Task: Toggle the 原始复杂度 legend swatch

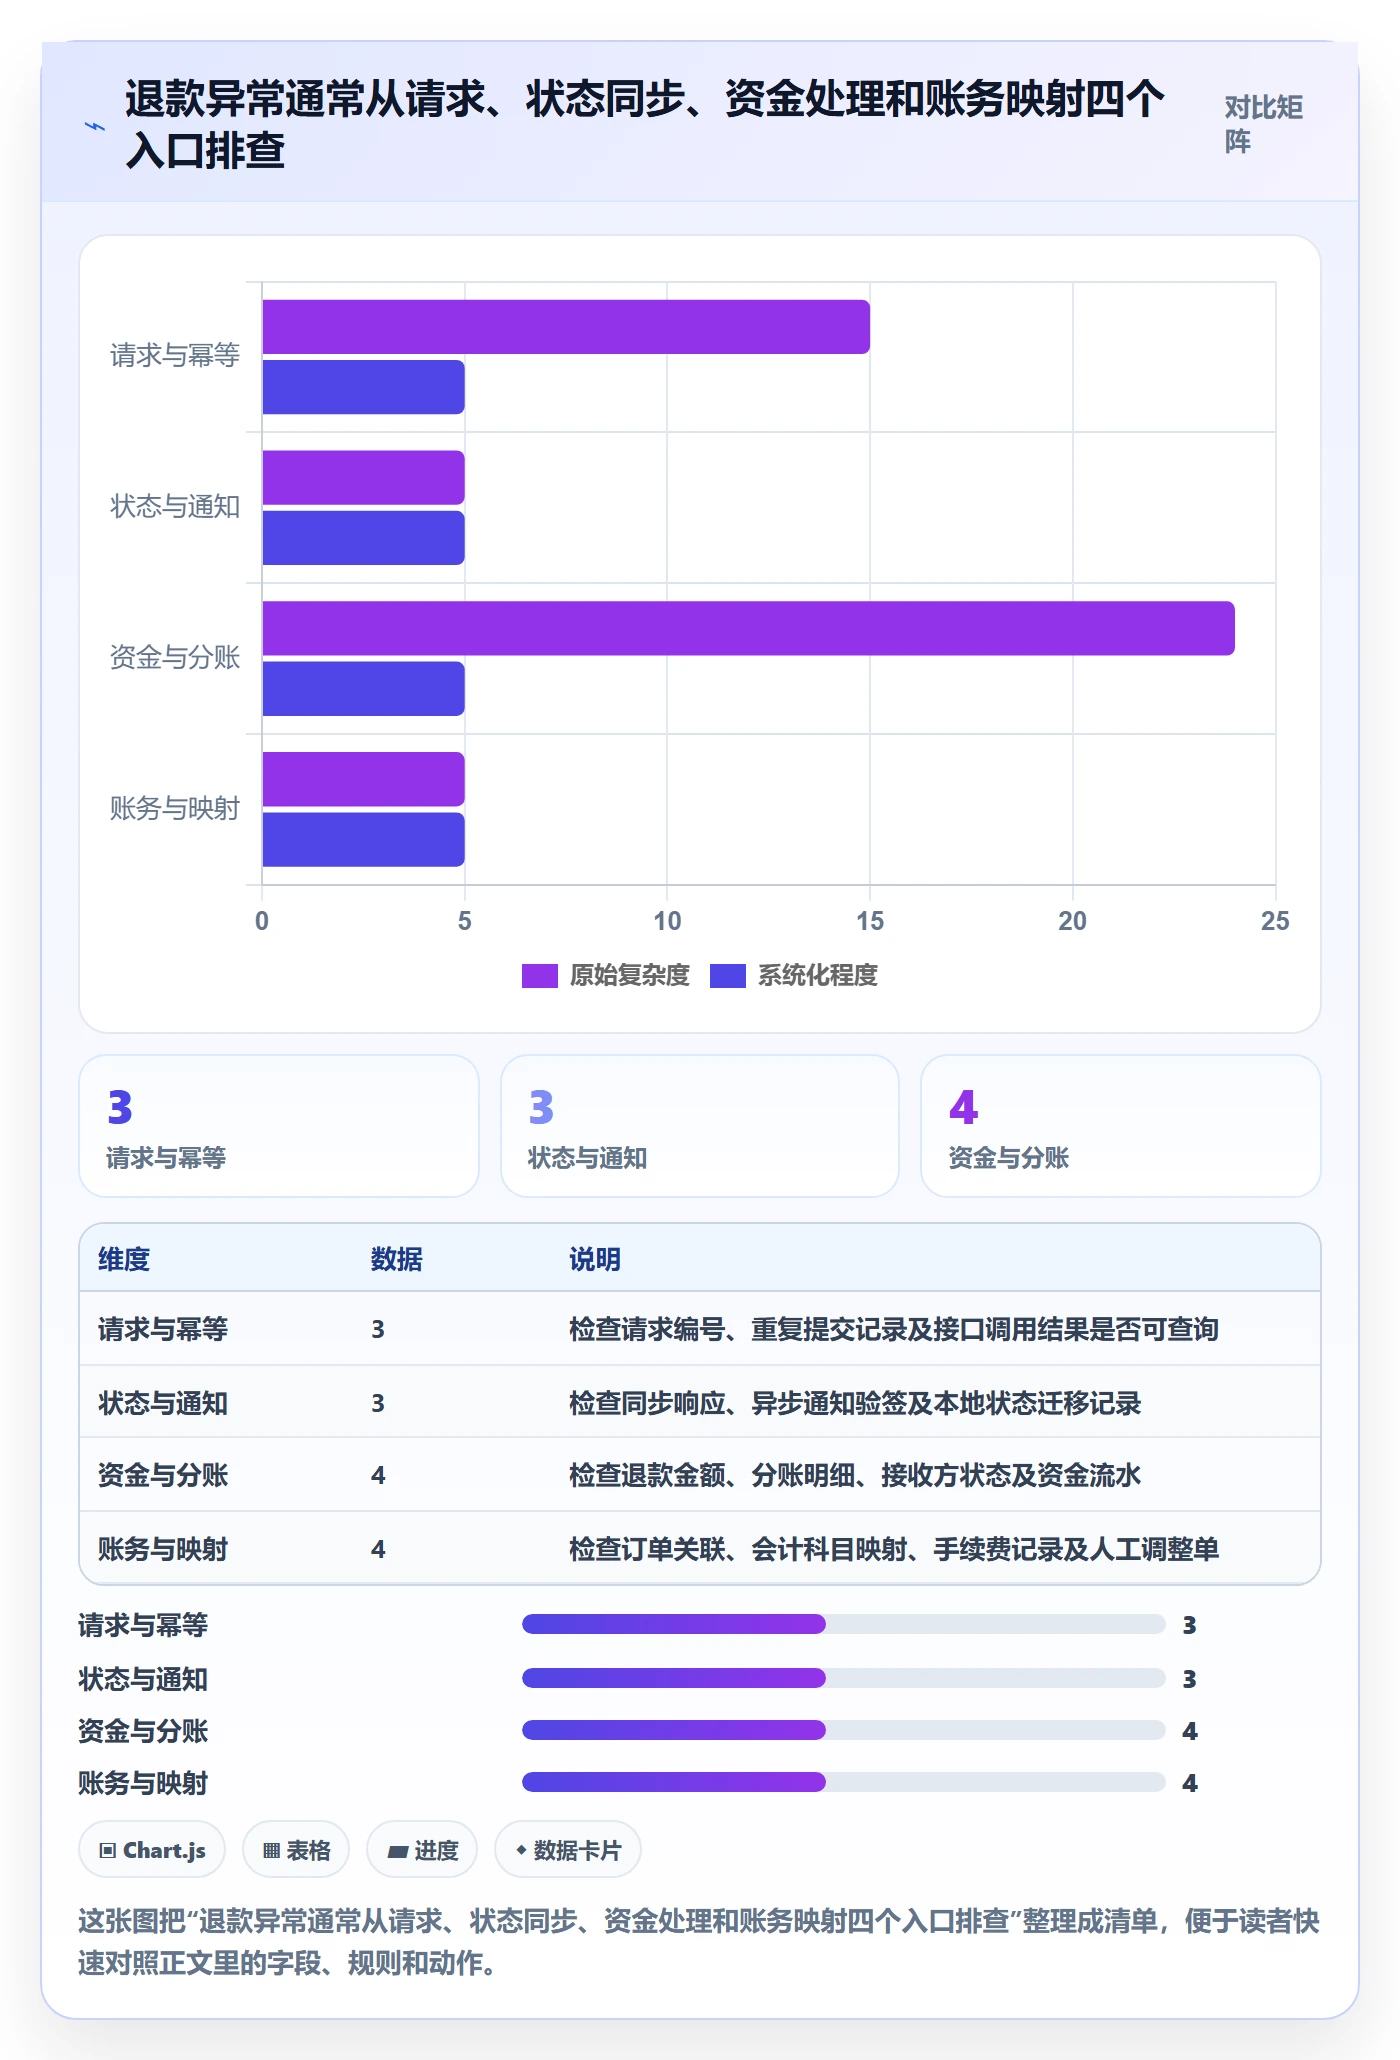Action: 539,976
